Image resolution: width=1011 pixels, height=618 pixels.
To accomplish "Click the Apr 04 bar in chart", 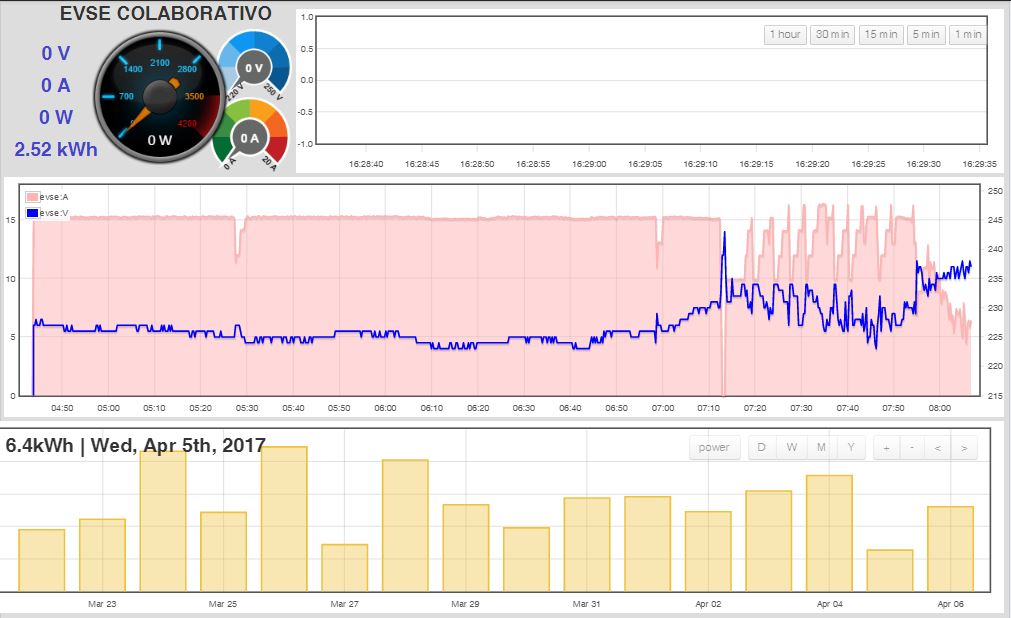I will click(829, 533).
